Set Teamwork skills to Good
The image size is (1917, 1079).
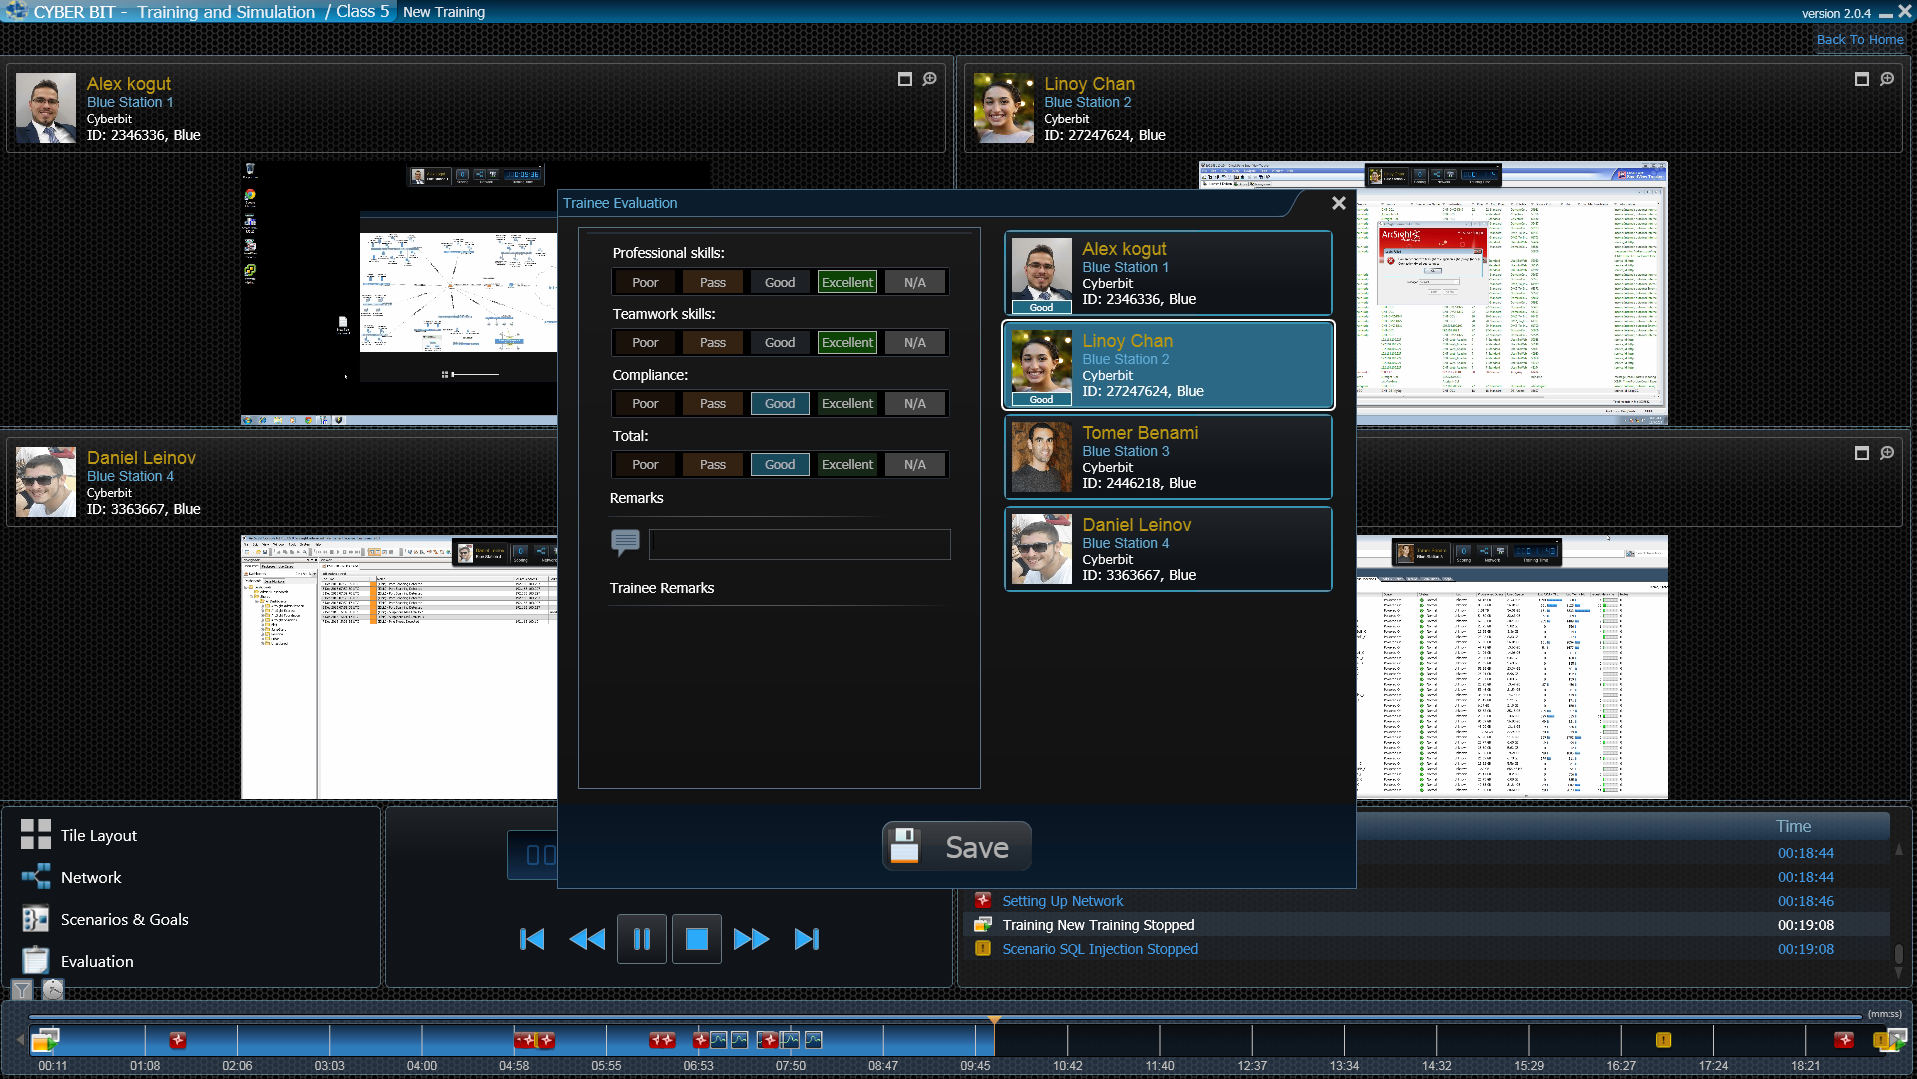tap(780, 343)
